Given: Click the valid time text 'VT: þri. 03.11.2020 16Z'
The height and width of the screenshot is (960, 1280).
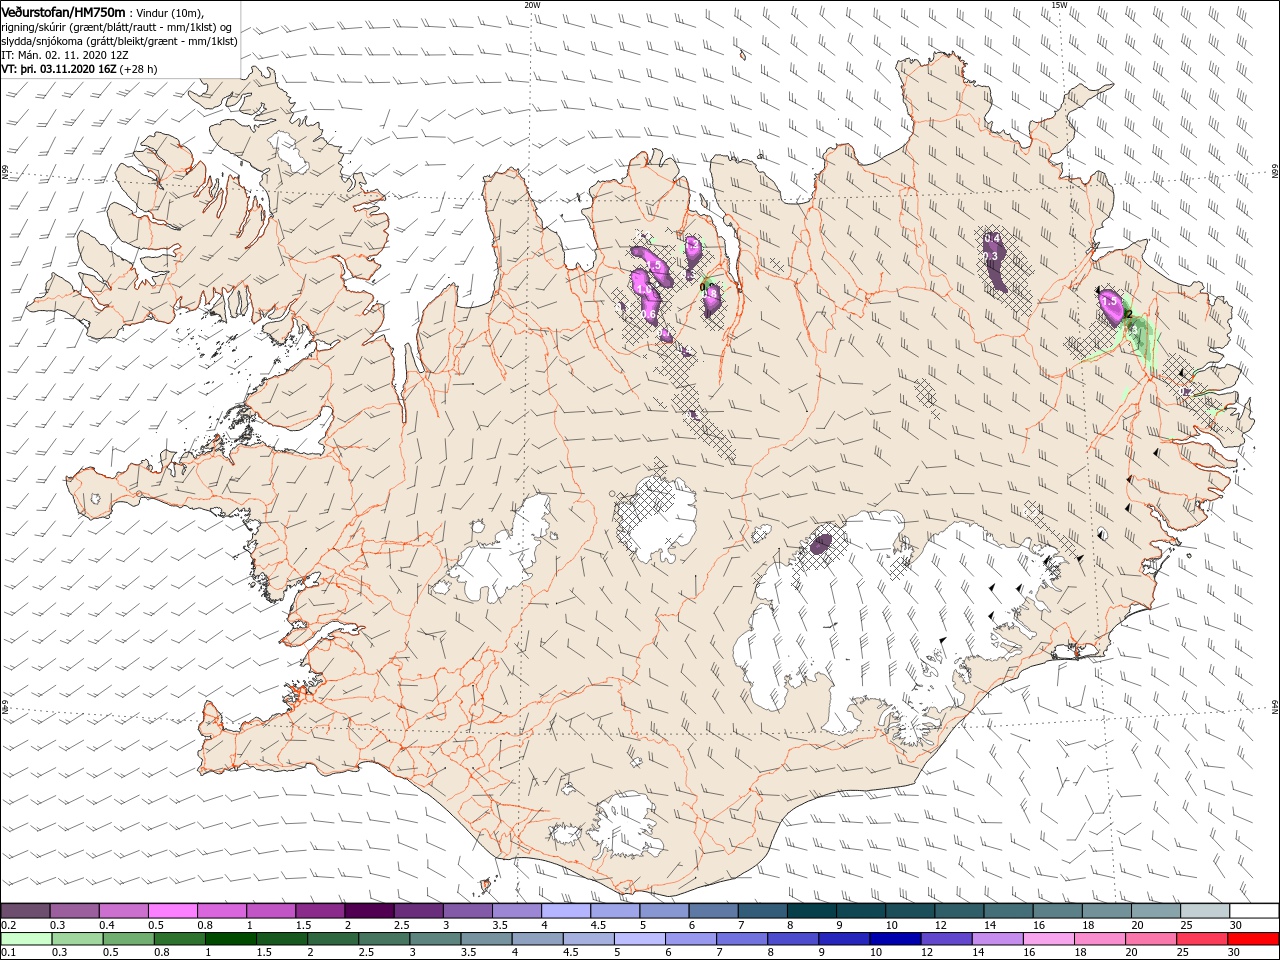Looking at the screenshot, I should pyautogui.click(x=59, y=69).
